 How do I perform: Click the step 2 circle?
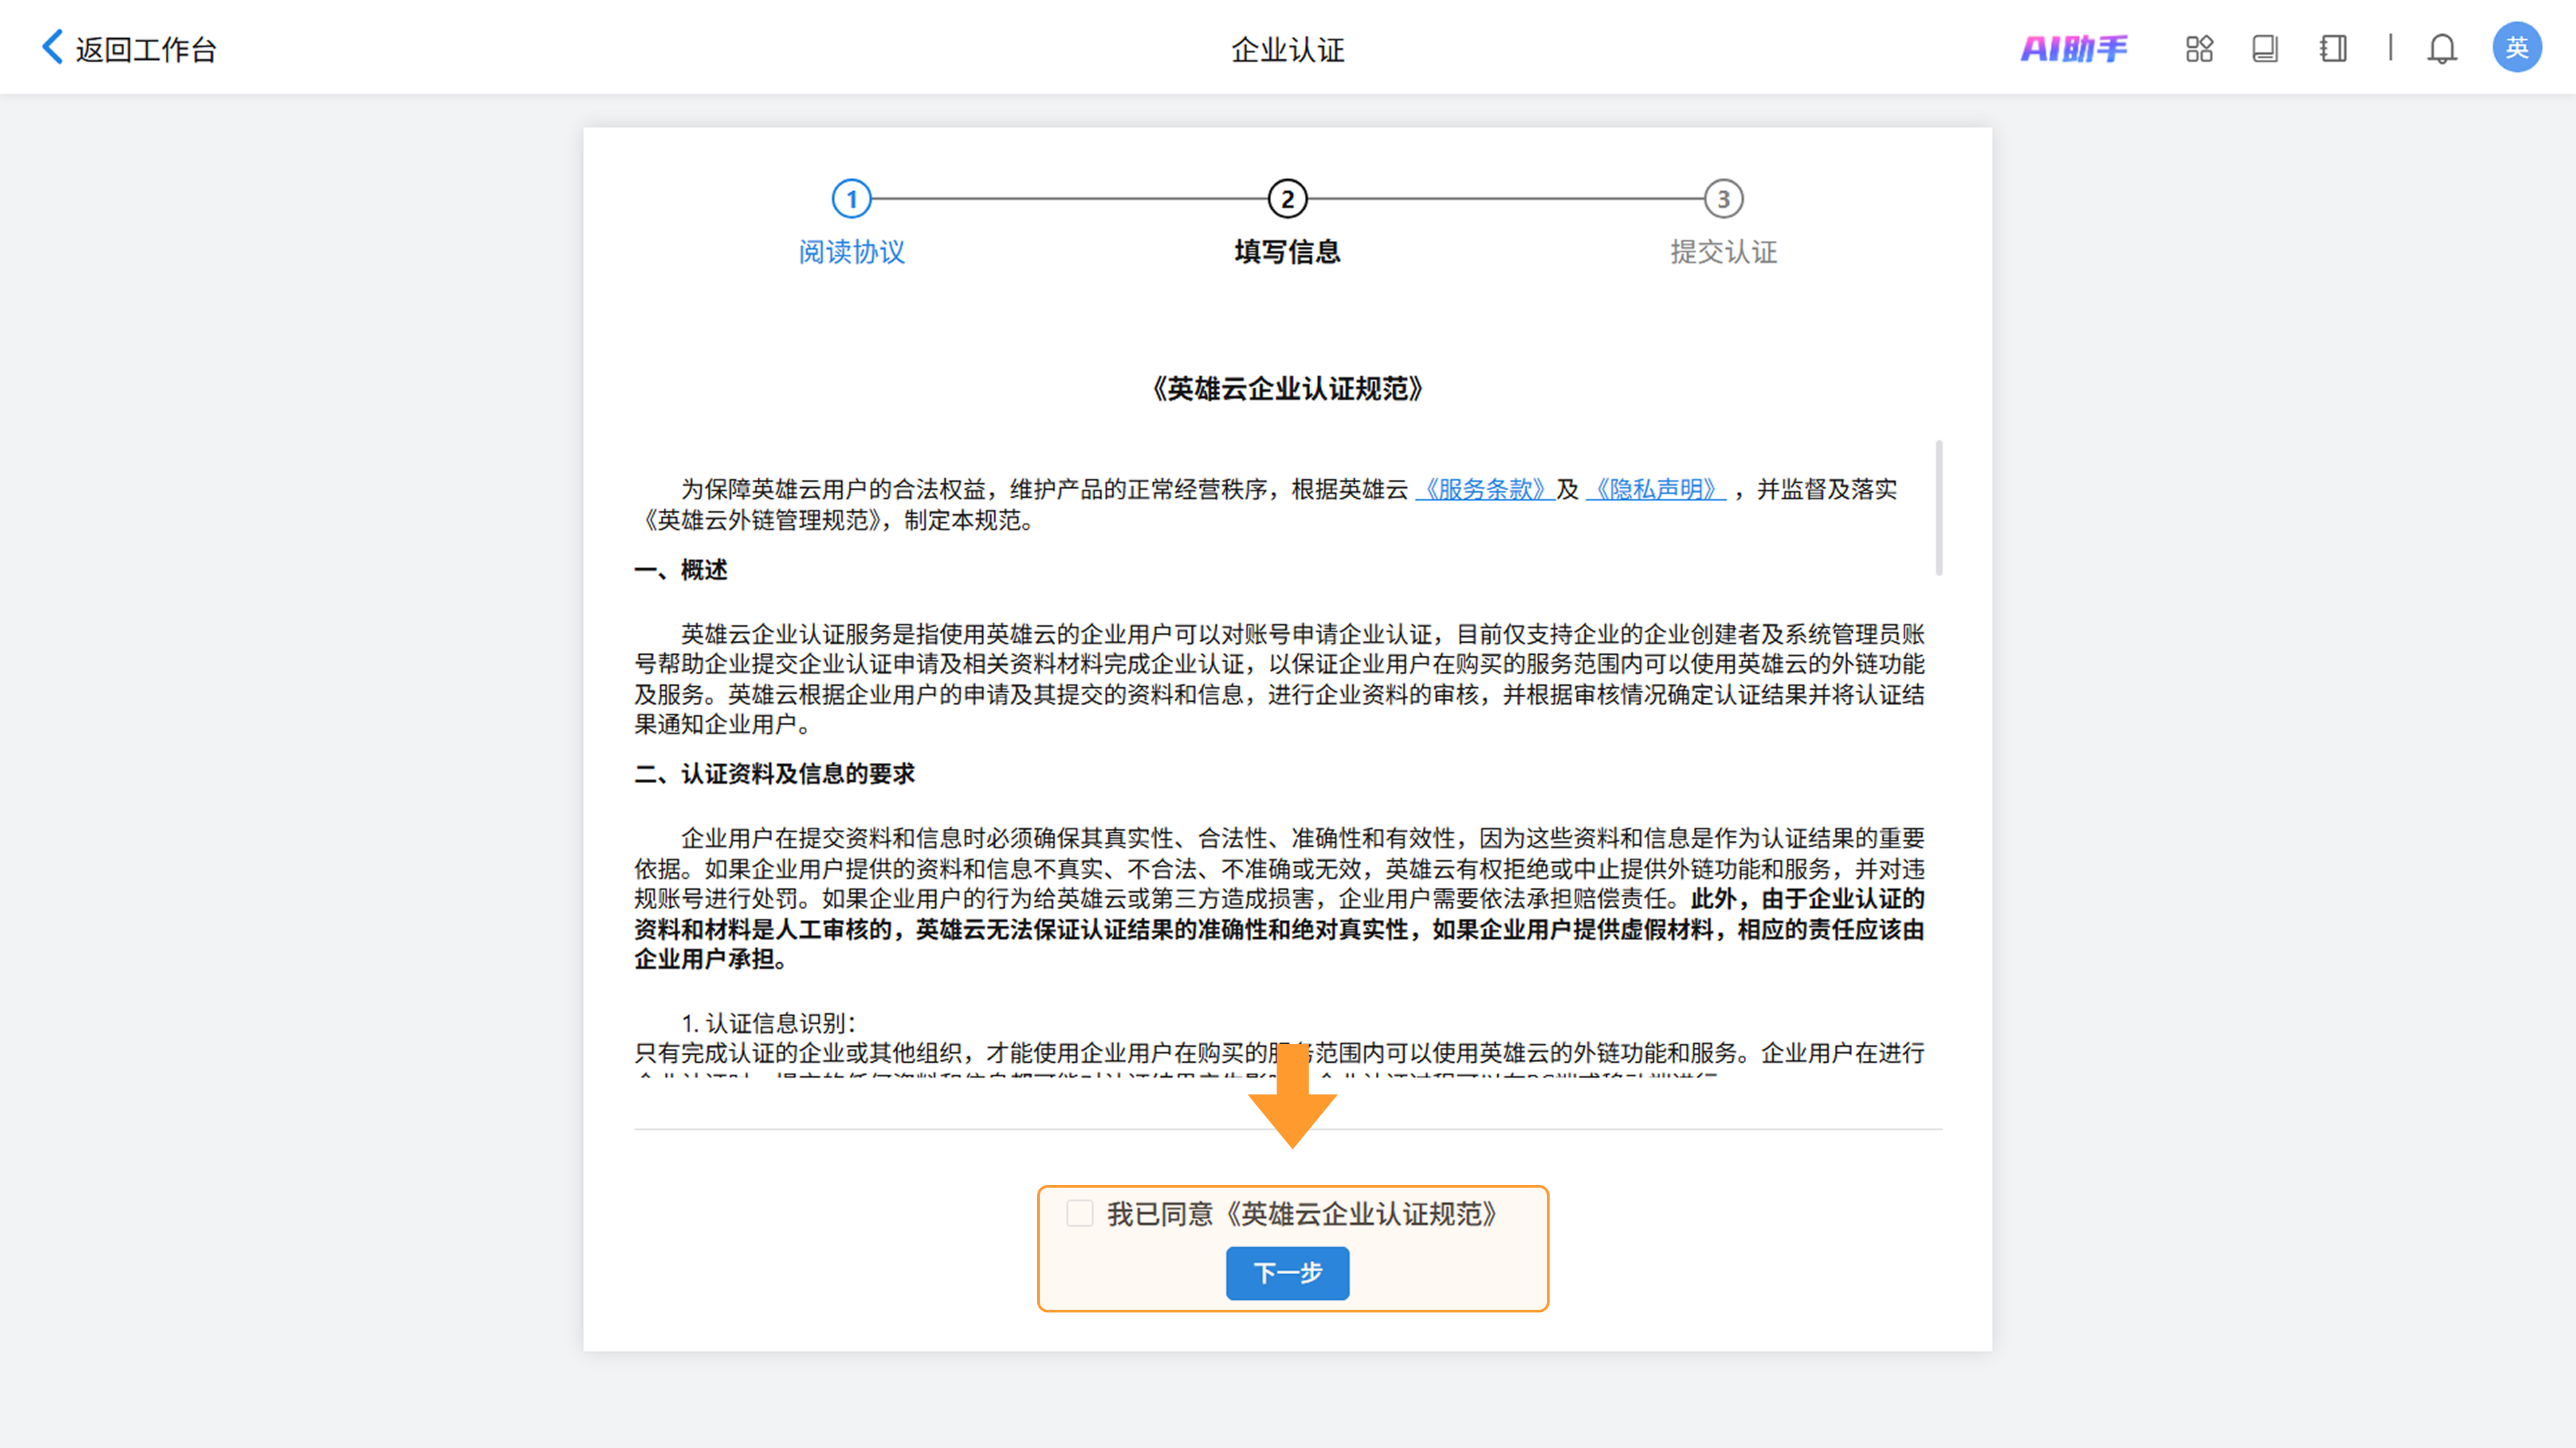[1287, 199]
